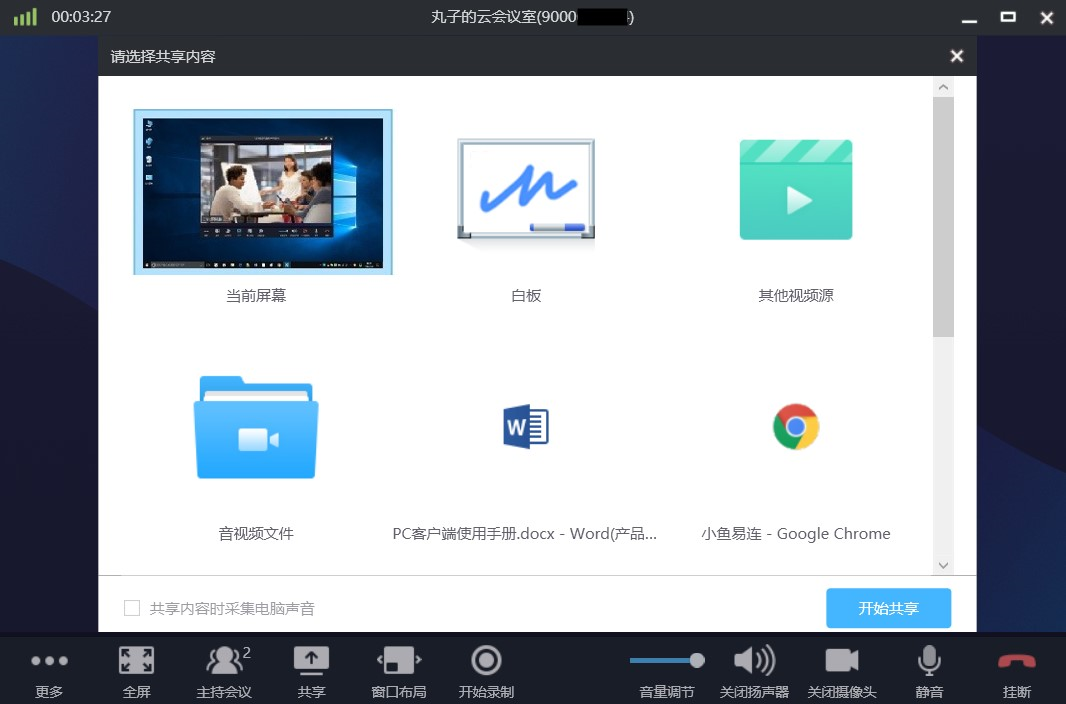Click the 开始共享 button

[889, 608]
